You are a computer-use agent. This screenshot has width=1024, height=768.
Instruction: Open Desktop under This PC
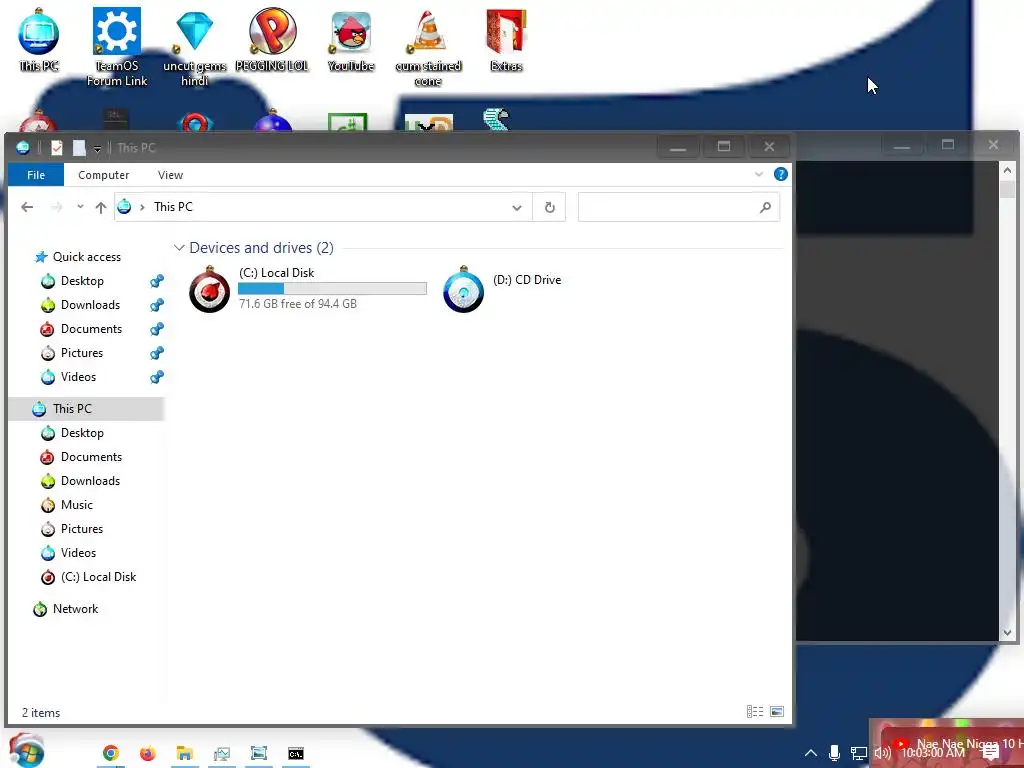pos(82,433)
